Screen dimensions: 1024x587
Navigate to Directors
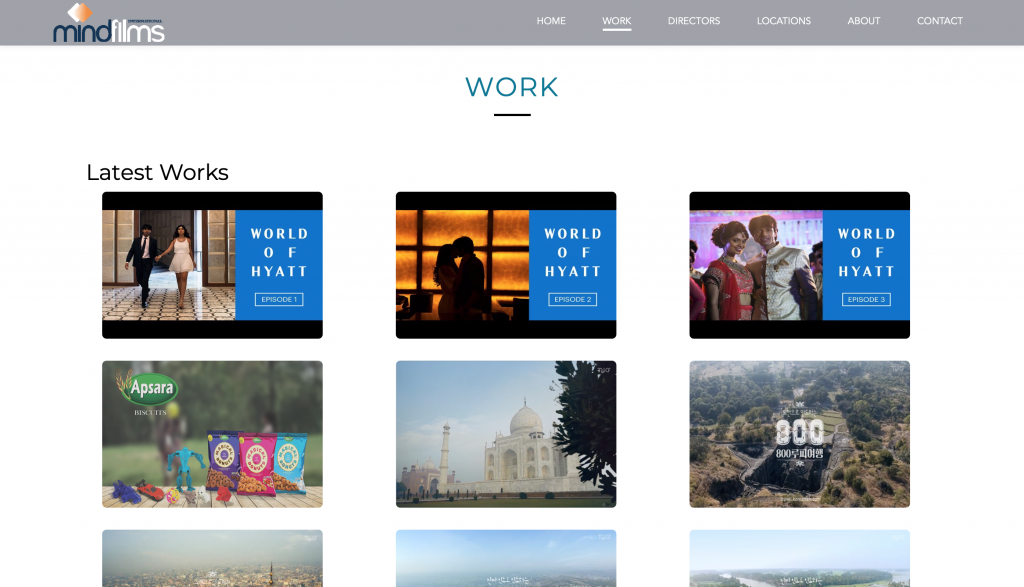[694, 21]
